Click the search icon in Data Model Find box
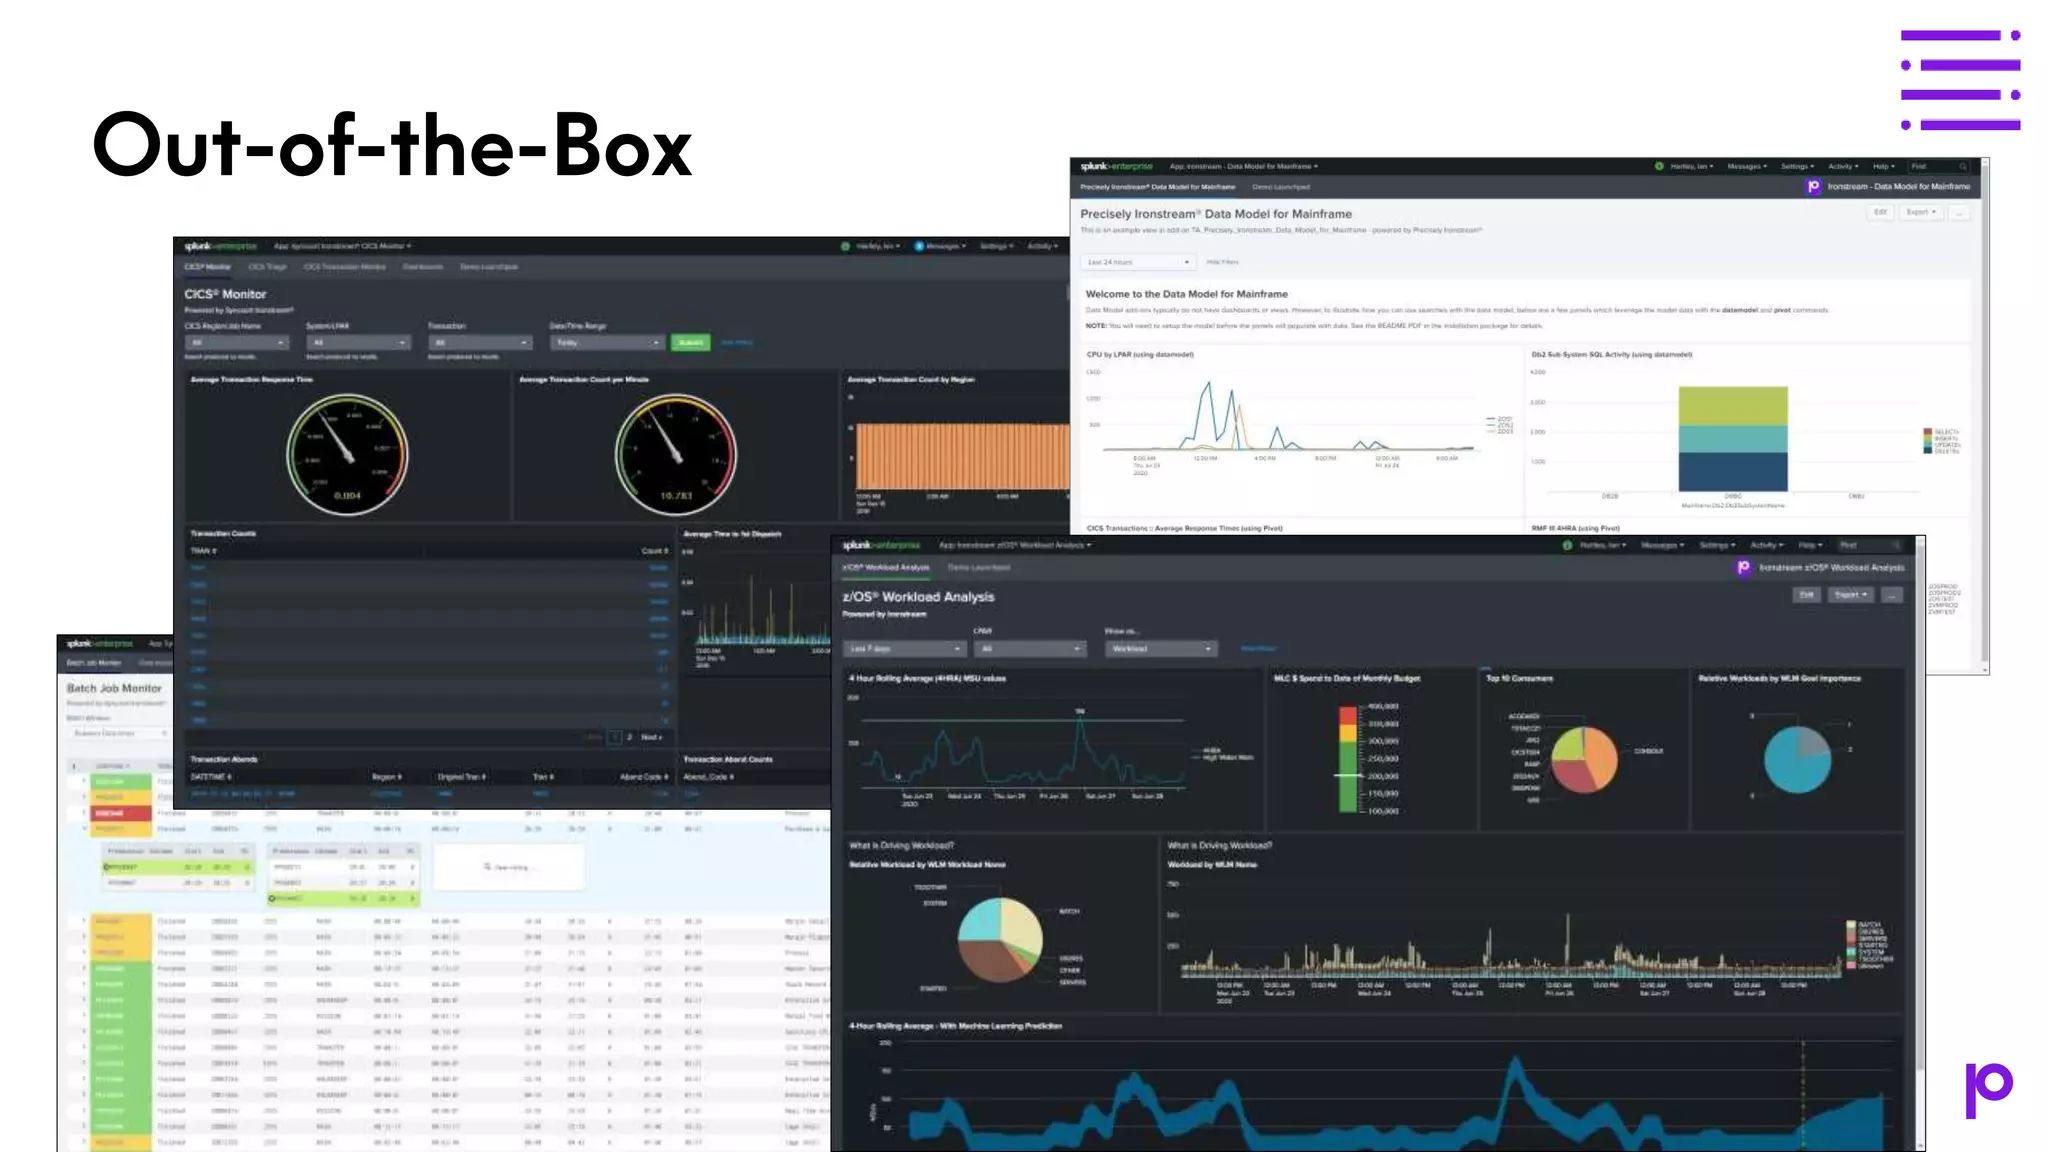 coord(1963,167)
